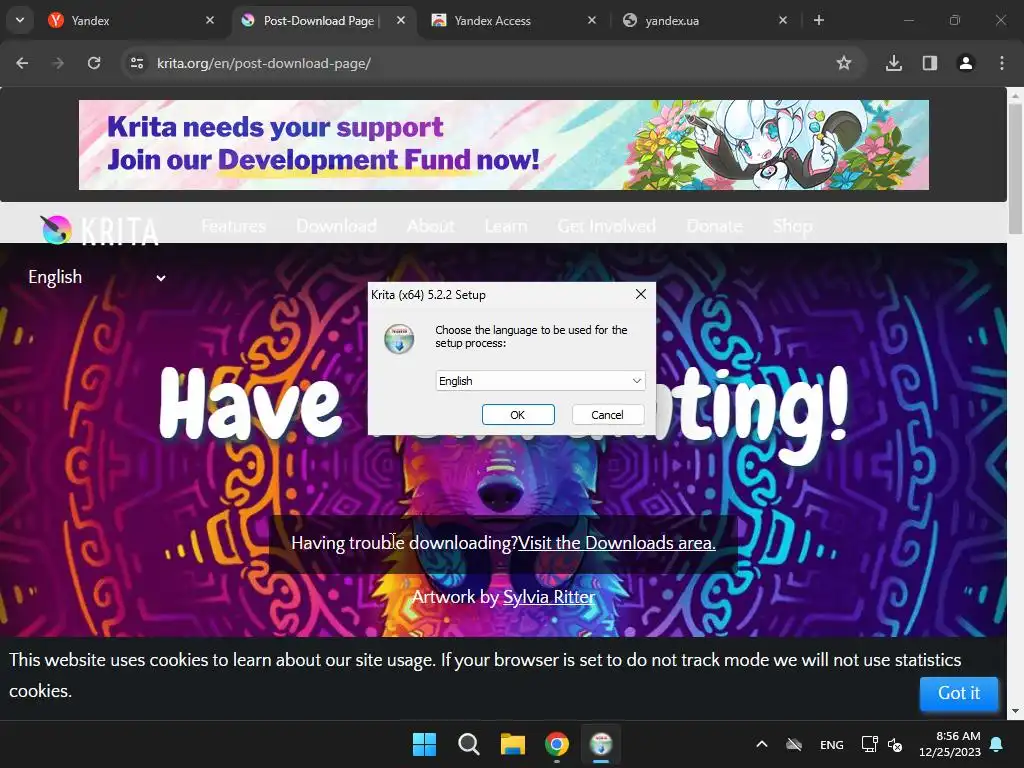Open the About menu item
The width and height of the screenshot is (1024, 768).
coord(430,226)
